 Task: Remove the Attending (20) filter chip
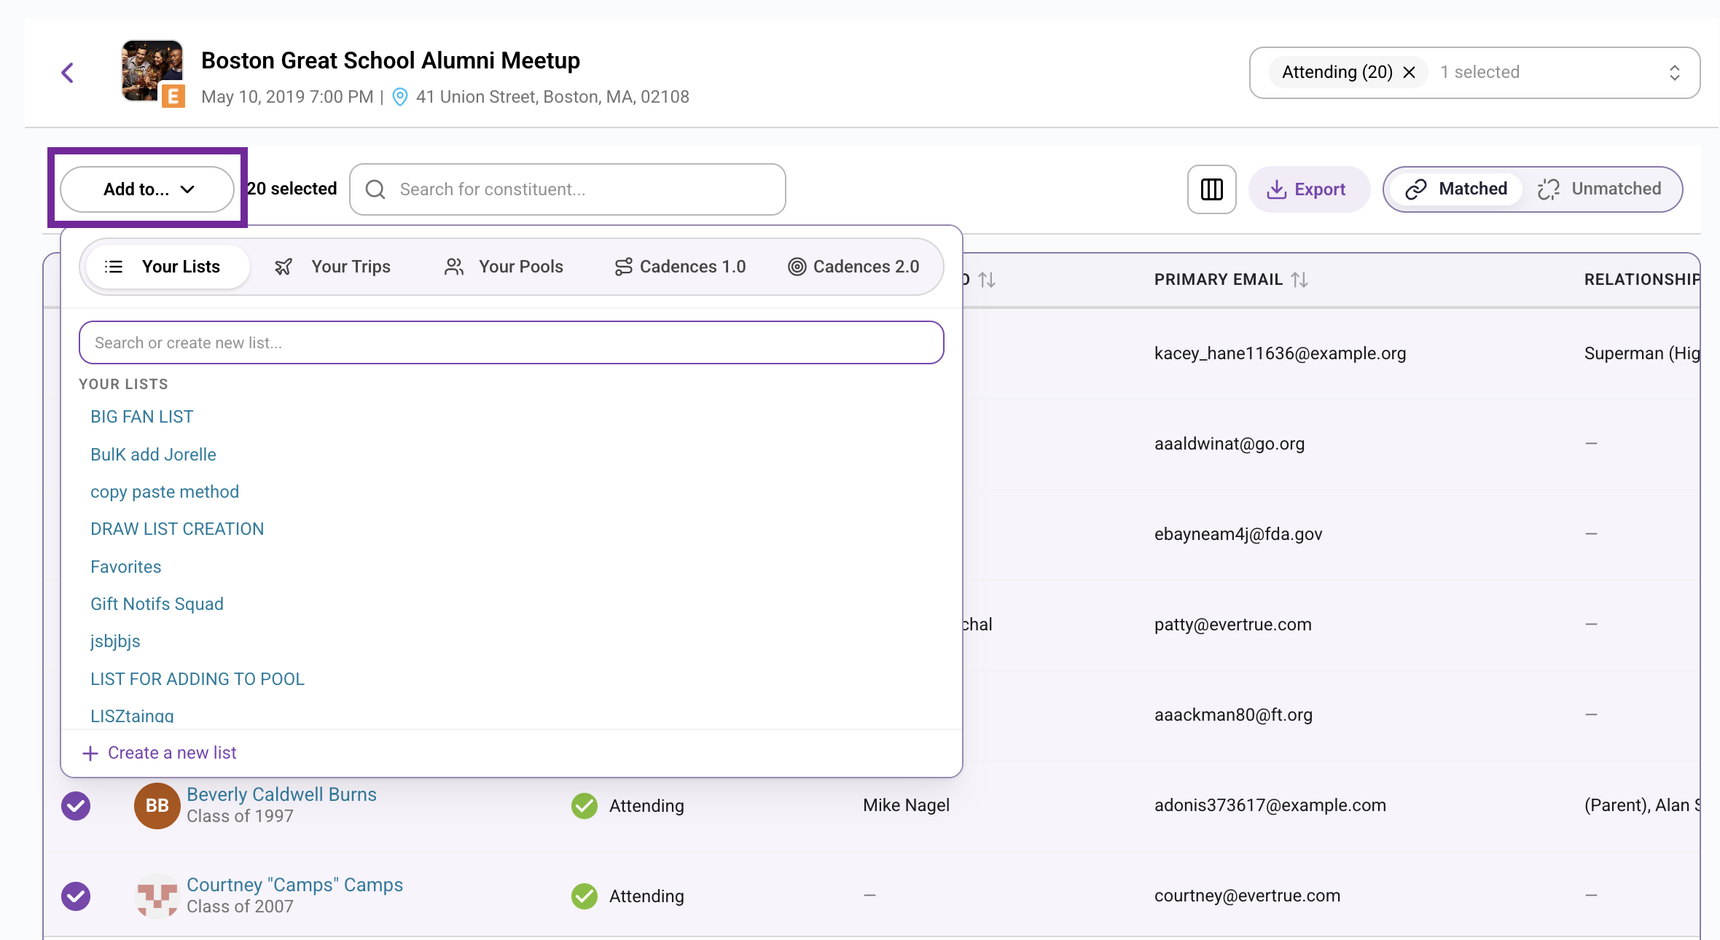pos(1409,72)
